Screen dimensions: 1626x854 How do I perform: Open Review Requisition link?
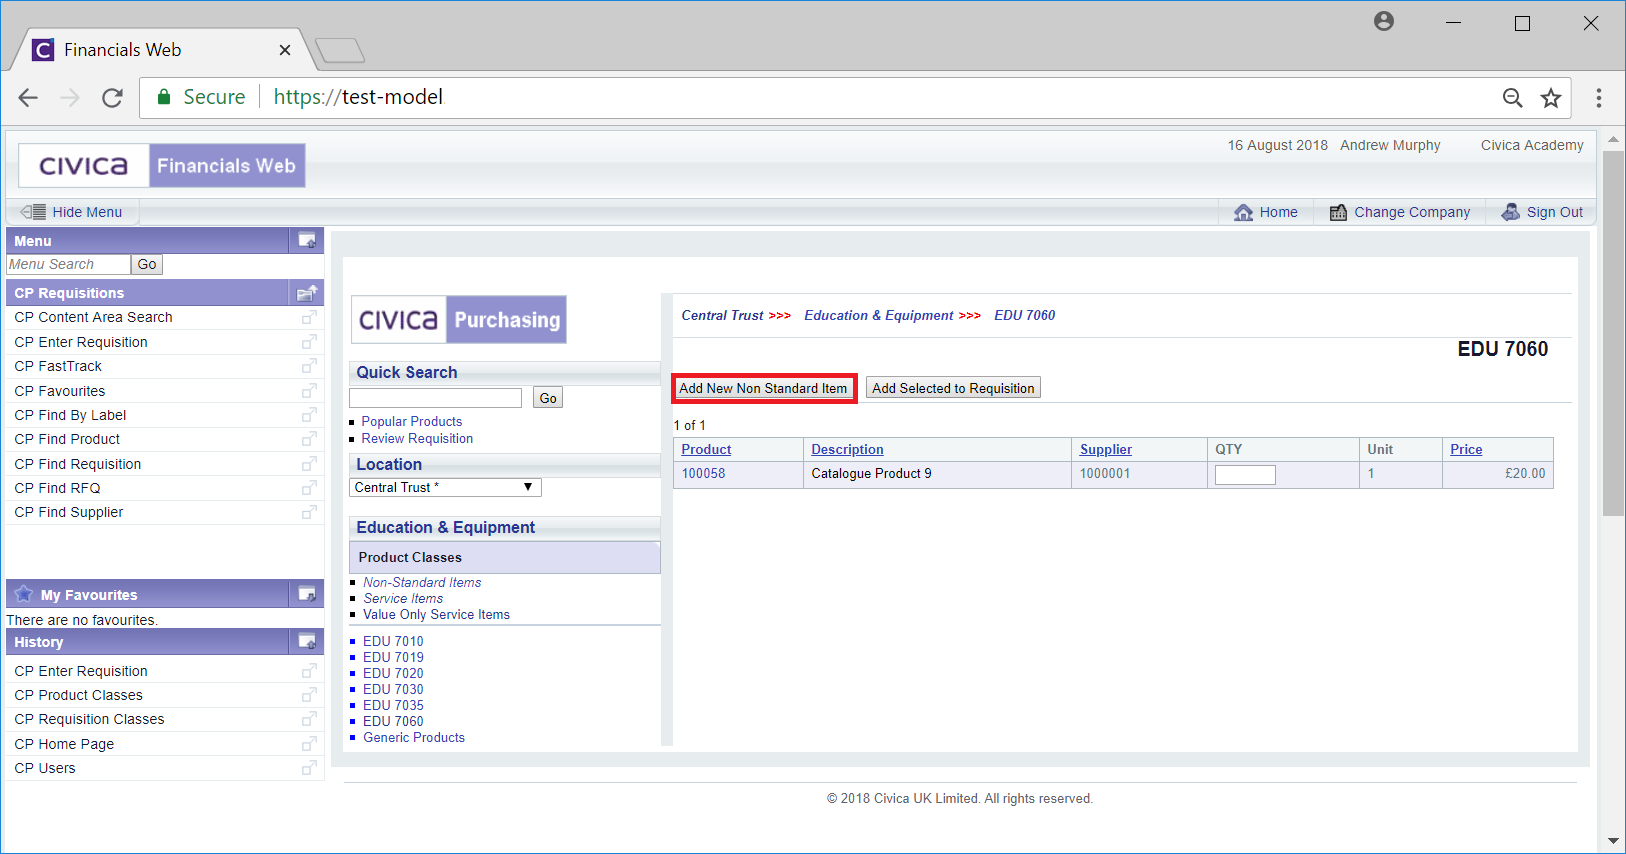pyautogui.click(x=417, y=439)
